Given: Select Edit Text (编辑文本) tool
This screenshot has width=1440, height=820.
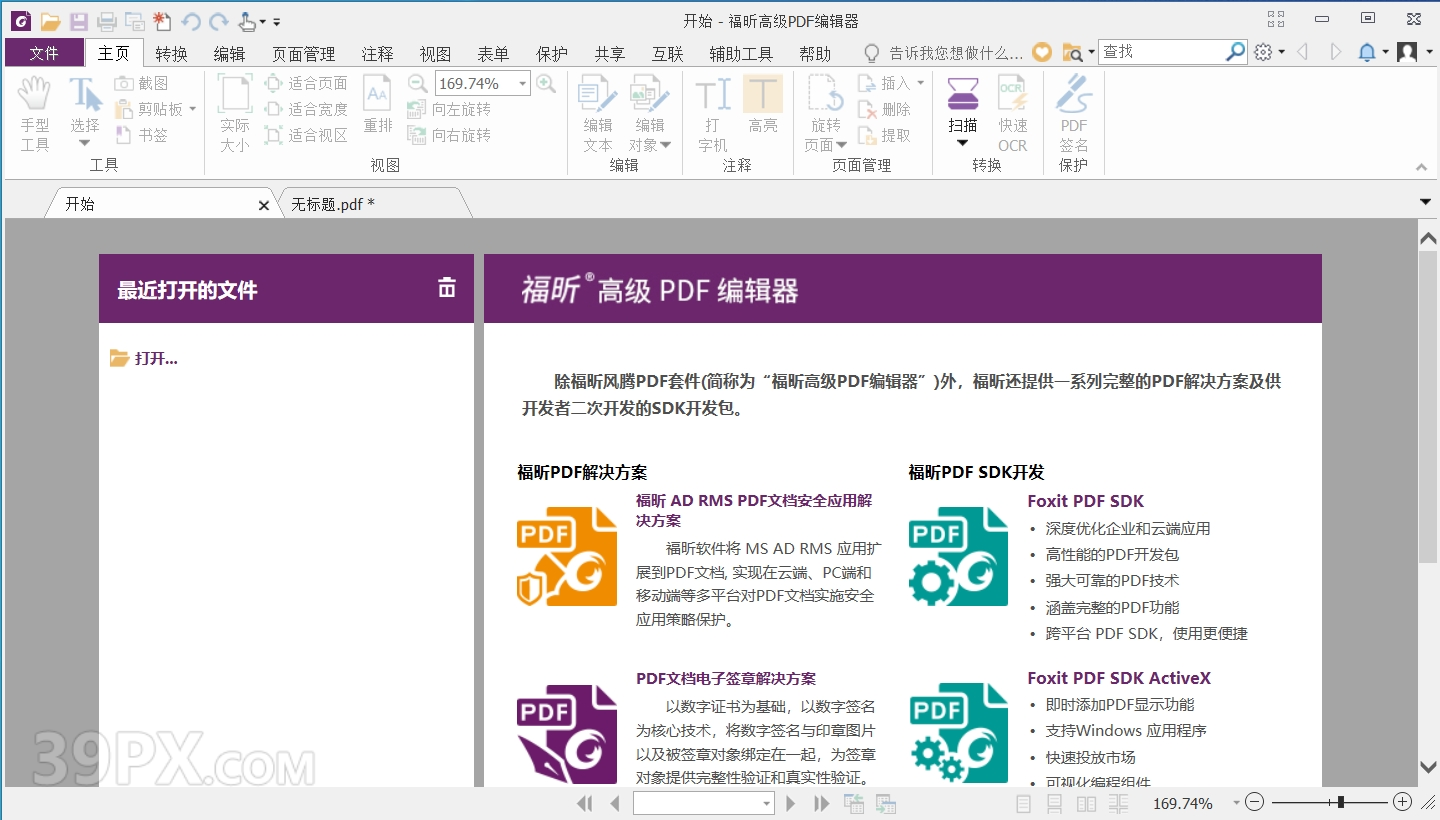Looking at the screenshot, I should click(598, 113).
